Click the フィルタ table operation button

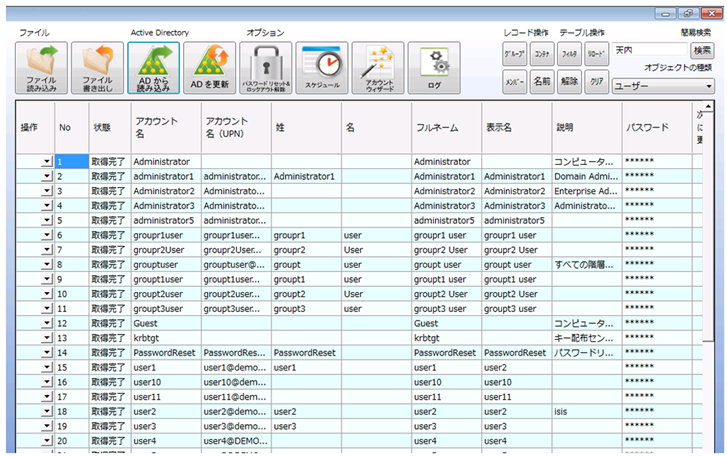coord(569,54)
